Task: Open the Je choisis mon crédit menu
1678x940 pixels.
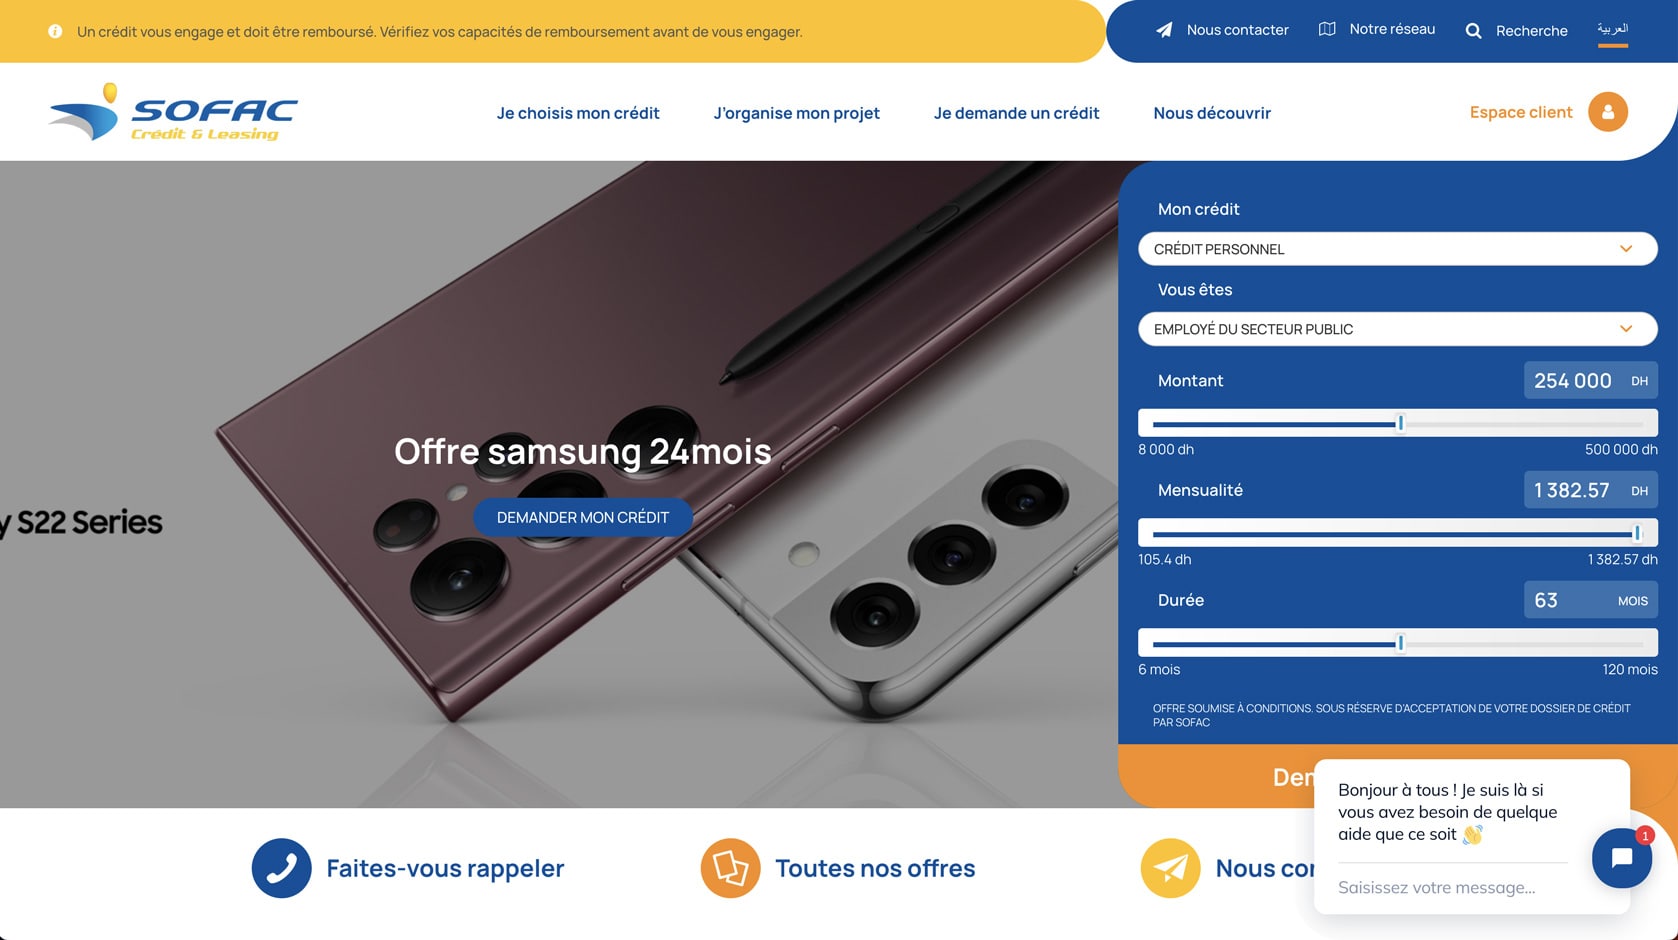Action: click(578, 113)
